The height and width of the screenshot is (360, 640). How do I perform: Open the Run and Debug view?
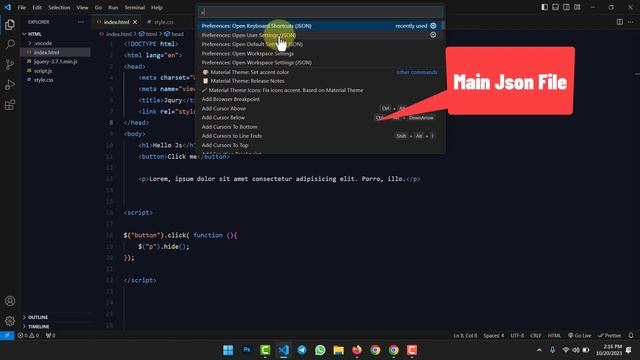click(10, 85)
